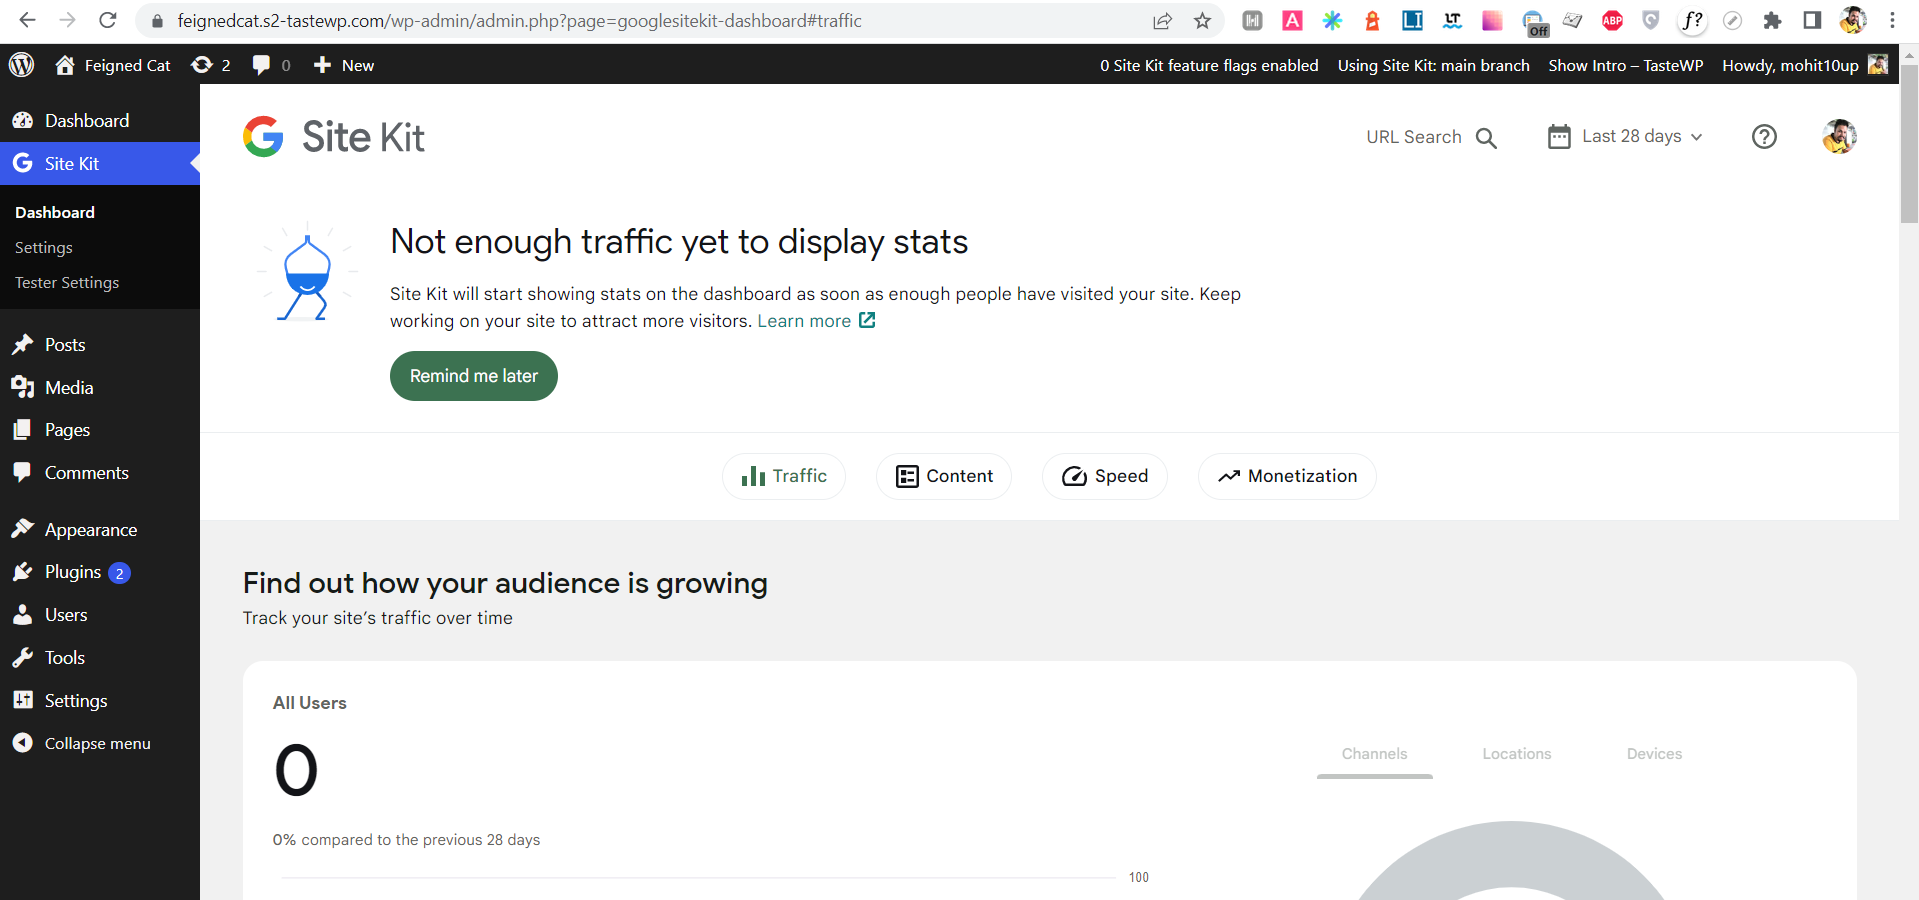Jump to Speed section
This screenshot has width=1919, height=900.
(1105, 476)
